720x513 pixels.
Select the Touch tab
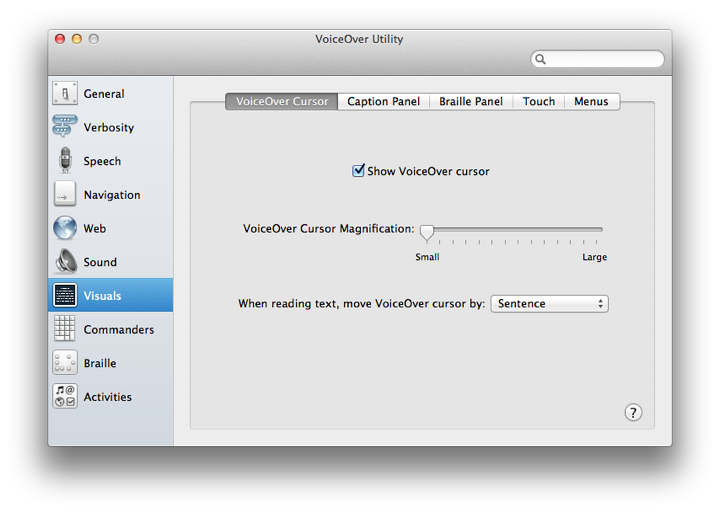539,101
